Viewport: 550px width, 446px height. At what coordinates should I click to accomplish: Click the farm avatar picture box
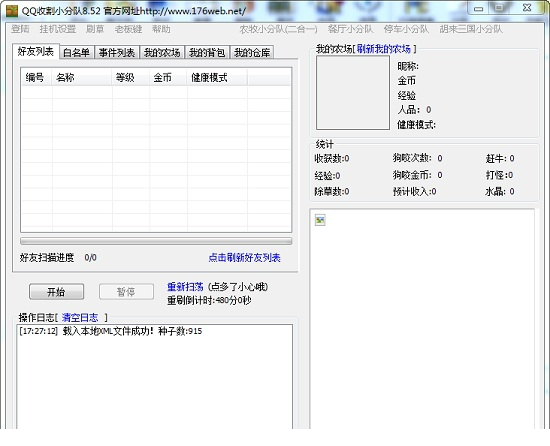pyautogui.click(x=353, y=93)
